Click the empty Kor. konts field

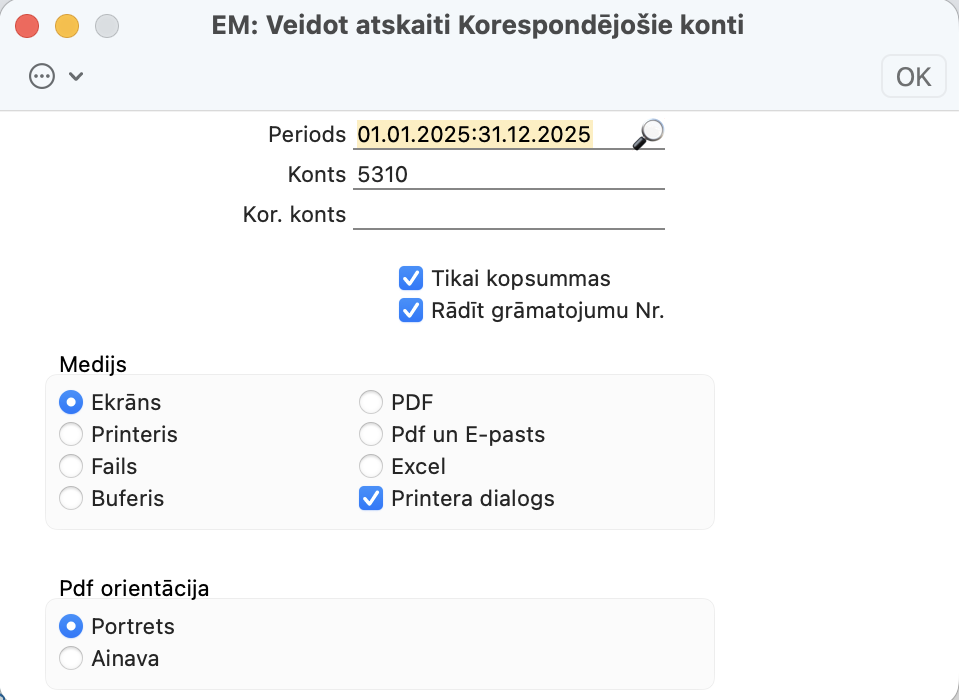coord(508,215)
